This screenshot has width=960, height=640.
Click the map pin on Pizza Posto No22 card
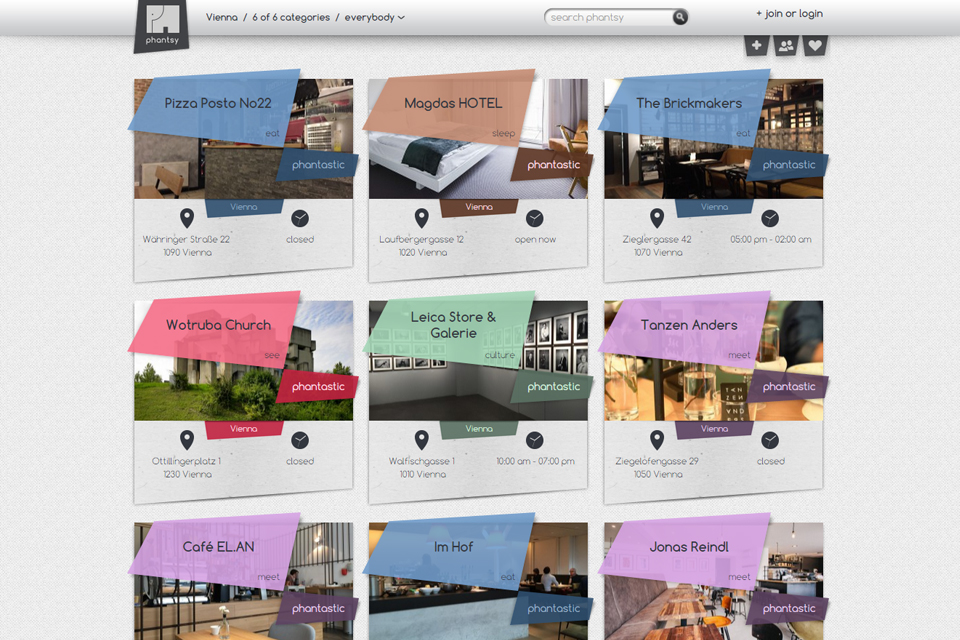tap(187, 218)
